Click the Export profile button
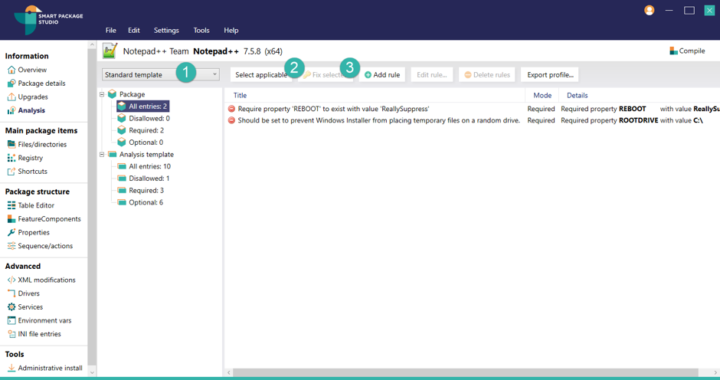 550,75
